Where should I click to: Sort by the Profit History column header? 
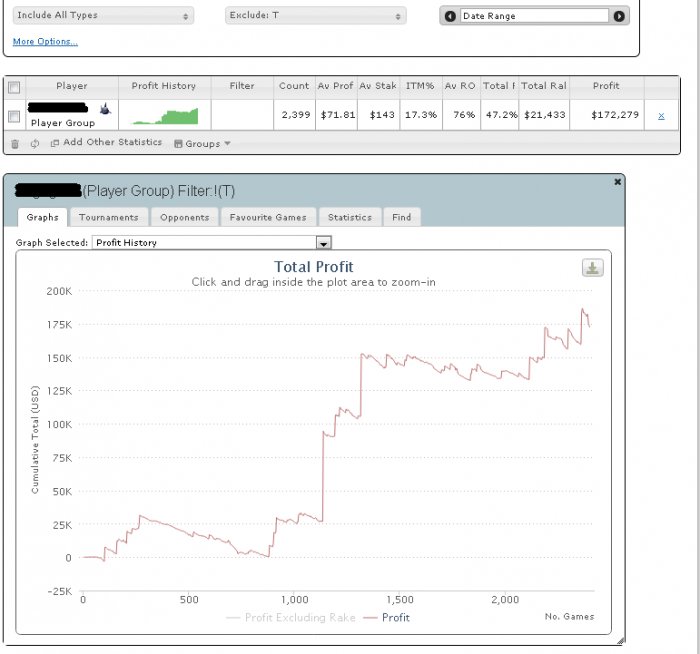(164, 86)
